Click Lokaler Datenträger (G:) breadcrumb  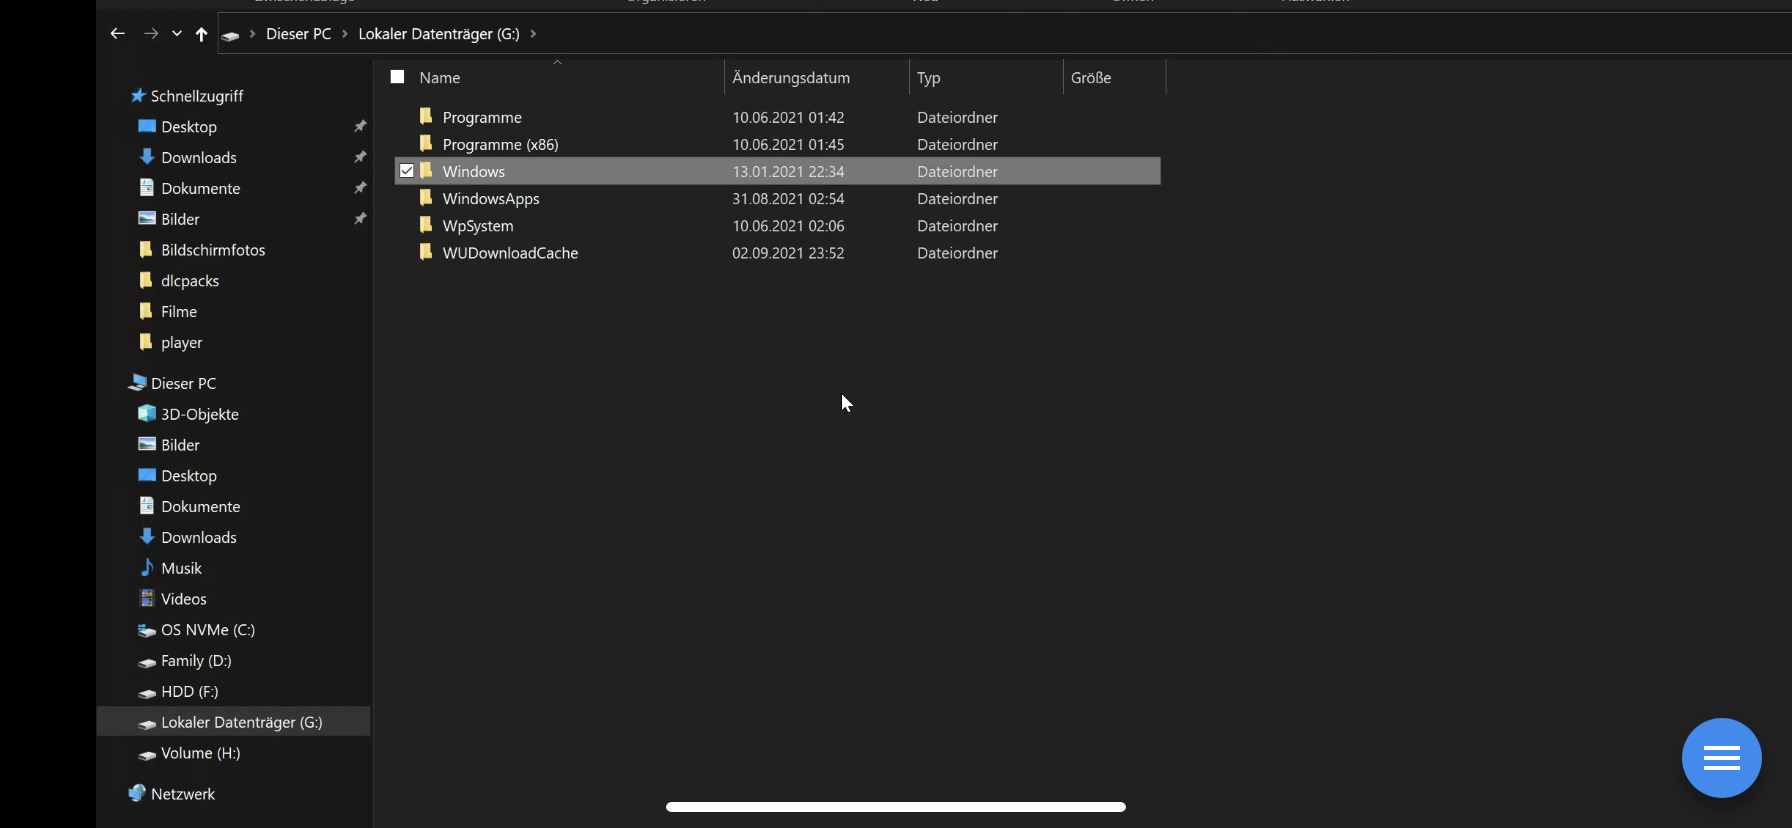tap(439, 34)
